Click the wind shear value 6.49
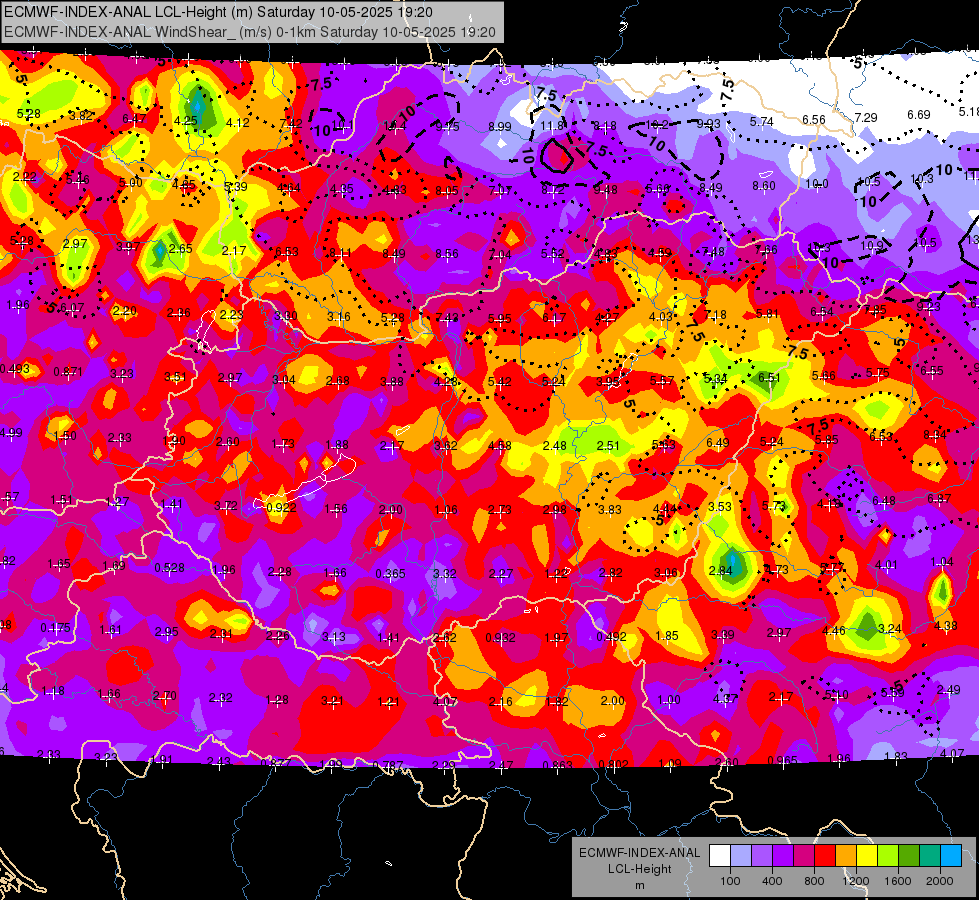The width and height of the screenshot is (979, 900). pyautogui.click(x=717, y=443)
